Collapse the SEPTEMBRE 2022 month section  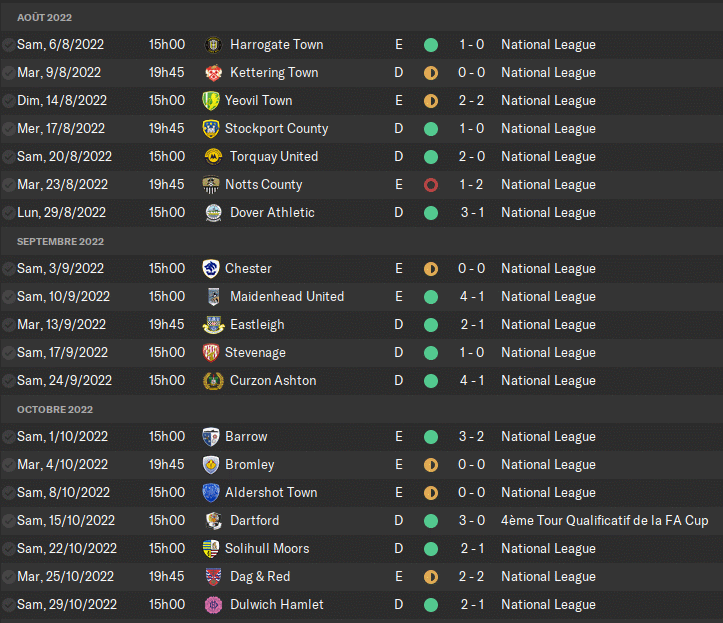(60, 242)
